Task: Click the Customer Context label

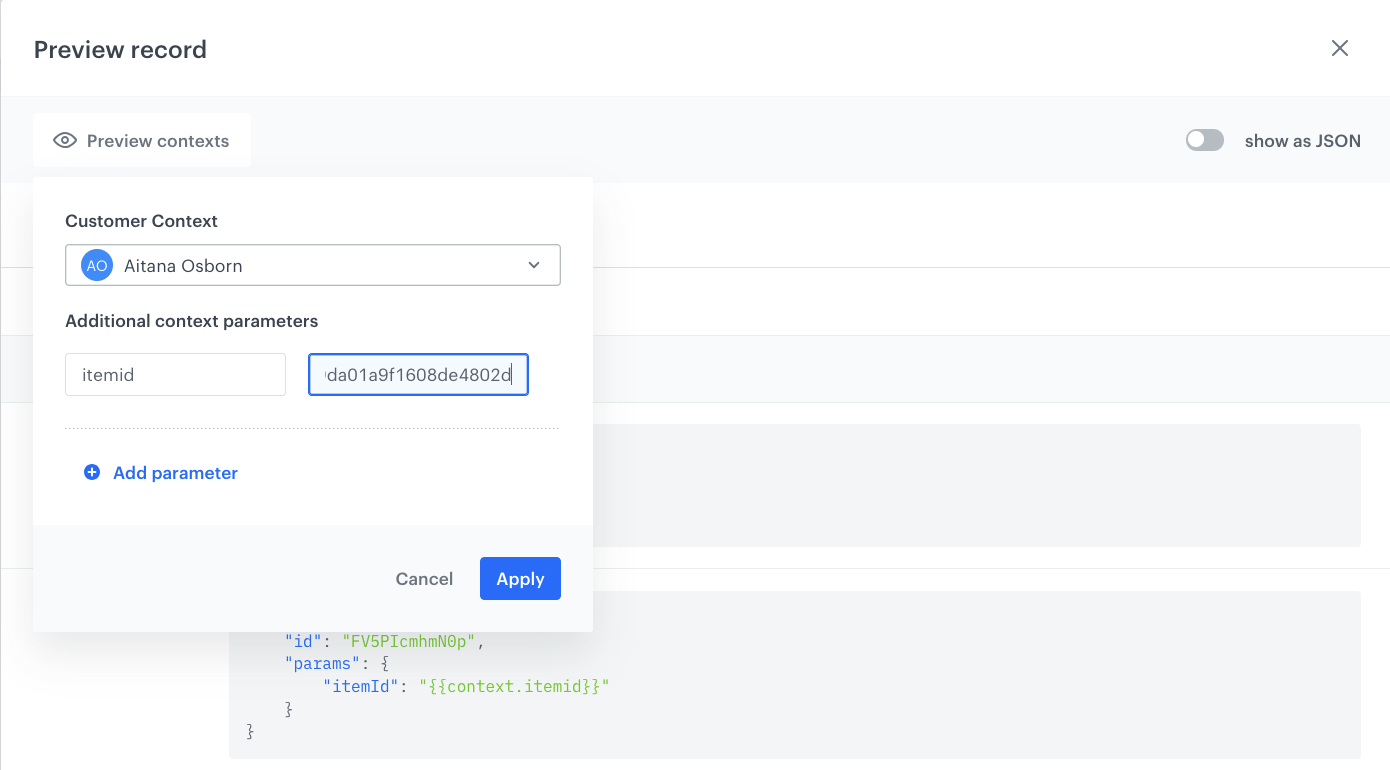Action: click(x=141, y=221)
